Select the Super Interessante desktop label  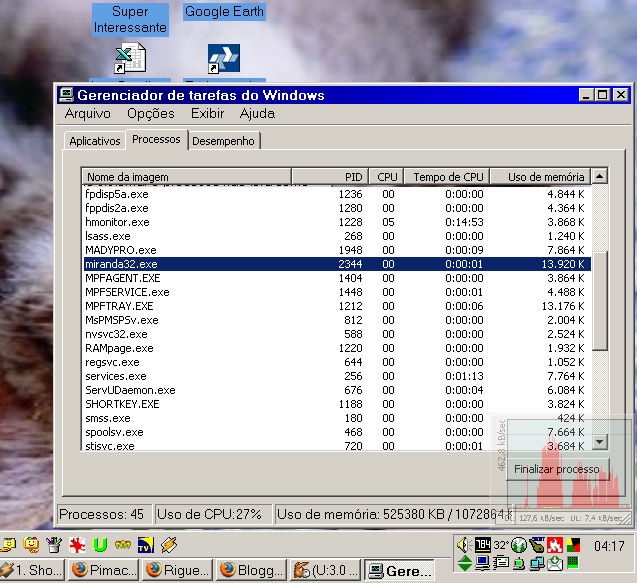pyautogui.click(x=130, y=20)
